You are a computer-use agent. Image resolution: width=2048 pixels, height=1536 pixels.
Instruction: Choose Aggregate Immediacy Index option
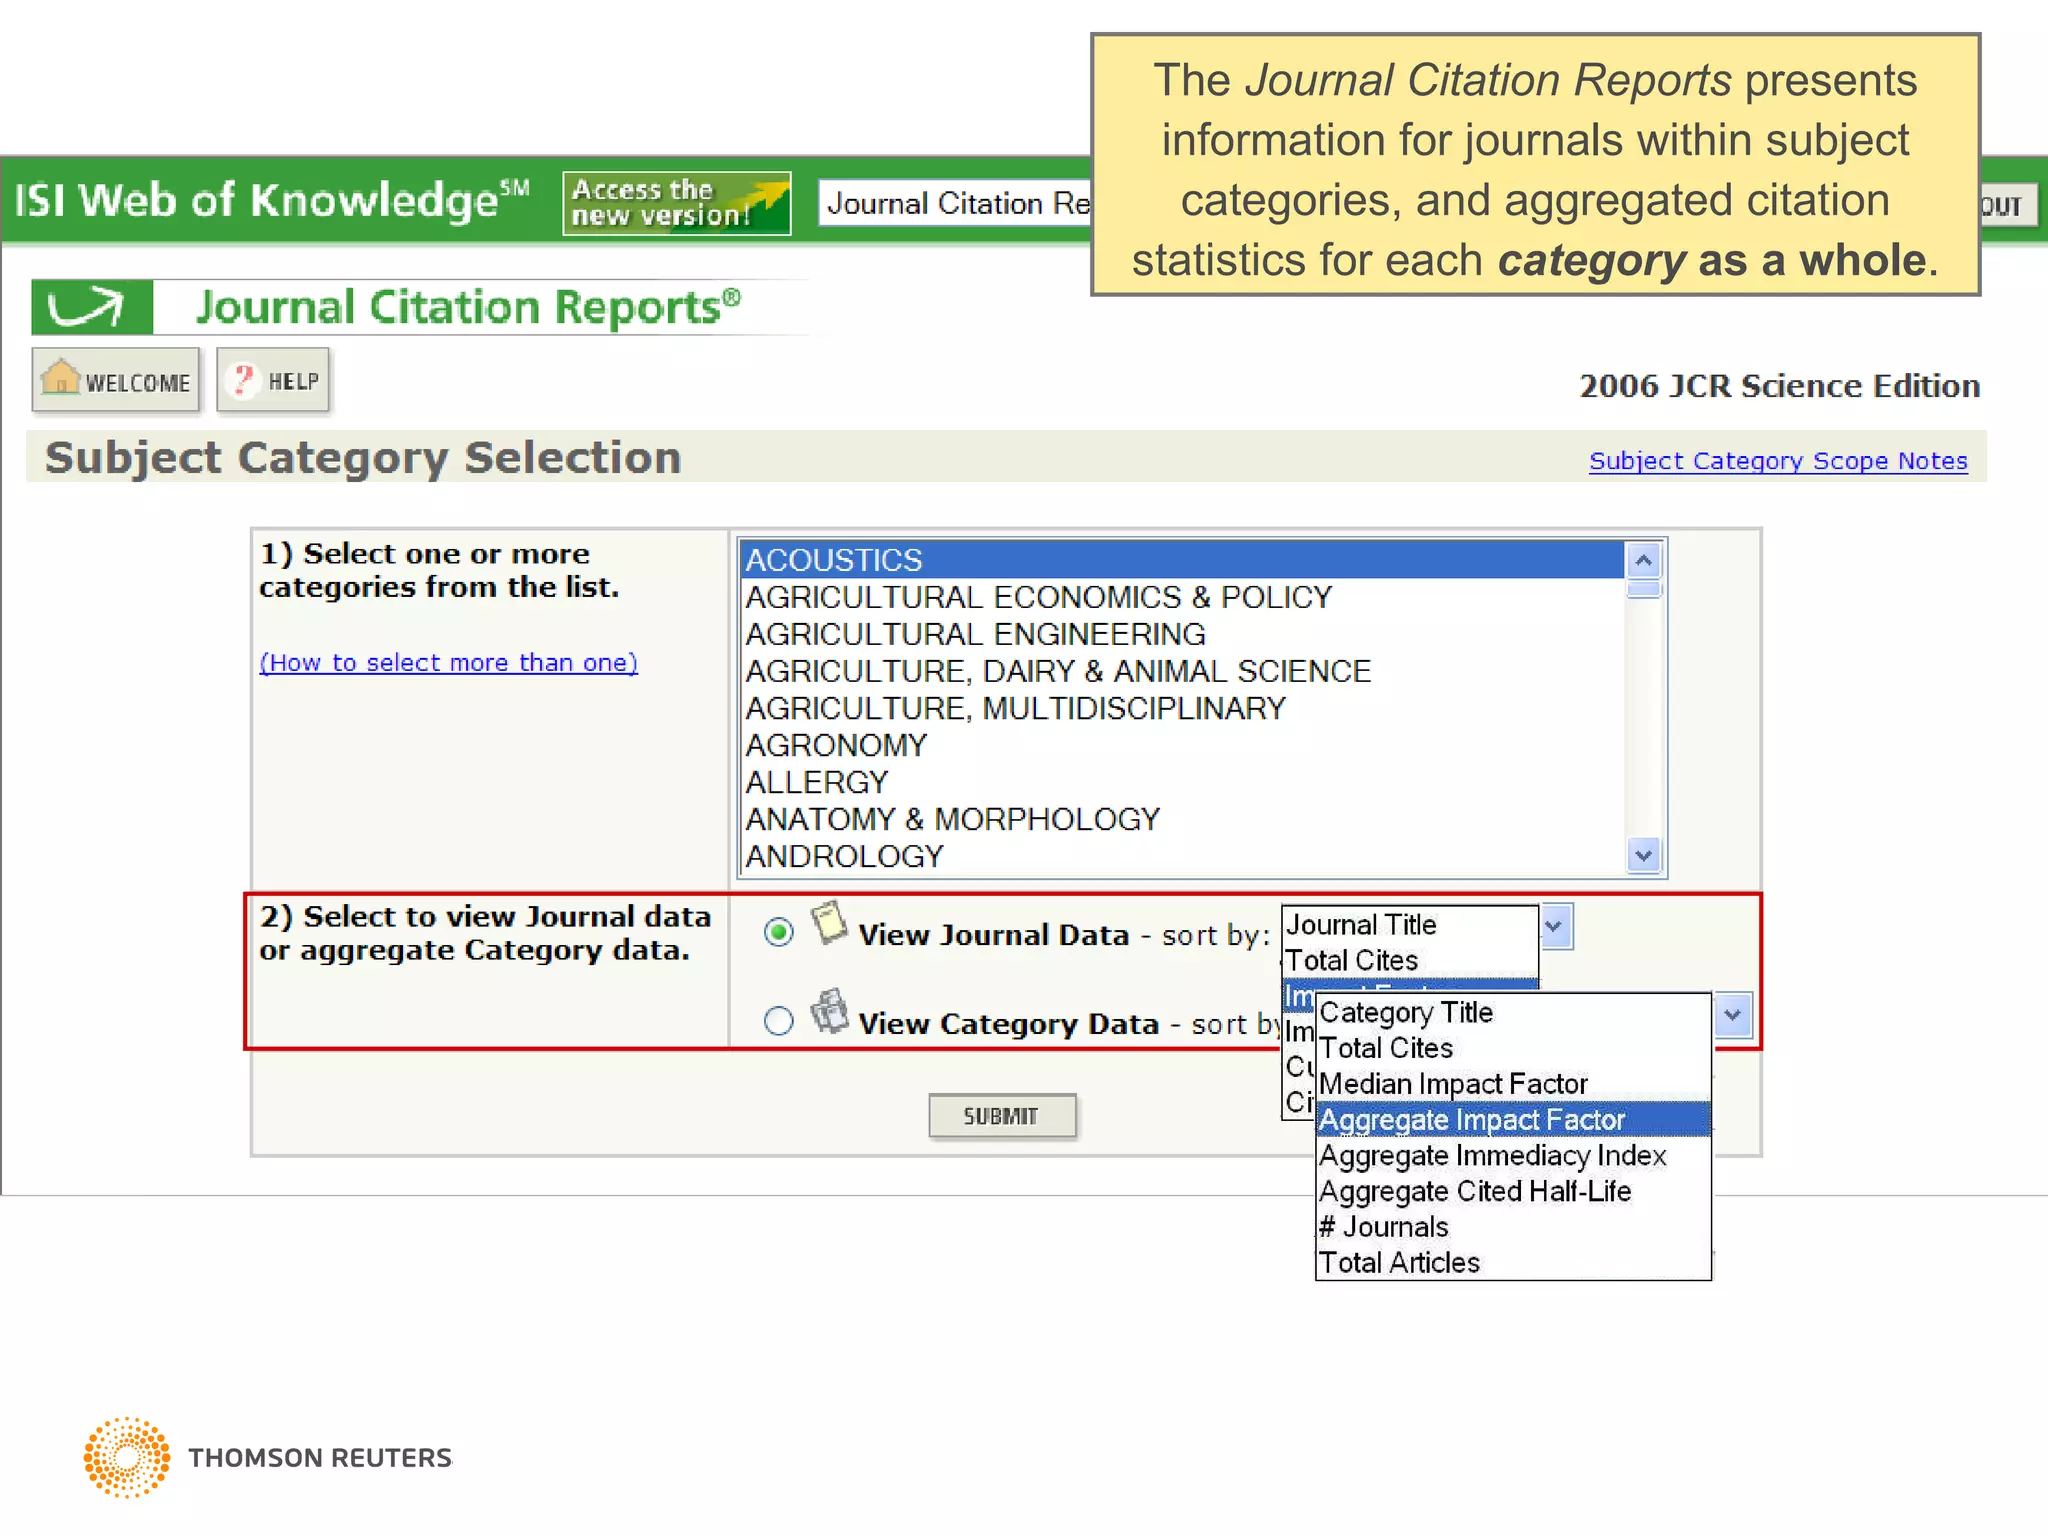(x=1513, y=1156)
